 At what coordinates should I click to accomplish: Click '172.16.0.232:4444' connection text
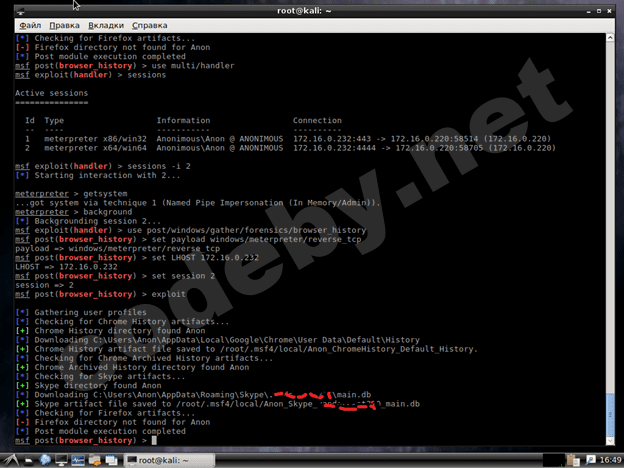[x=334, y=148]
